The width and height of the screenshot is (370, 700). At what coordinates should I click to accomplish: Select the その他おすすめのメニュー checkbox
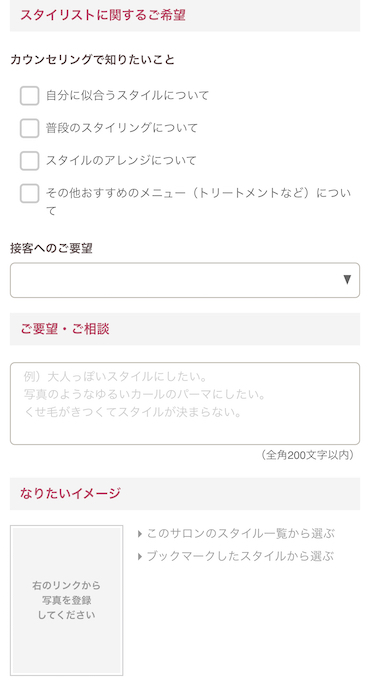[x=29, y=194]
